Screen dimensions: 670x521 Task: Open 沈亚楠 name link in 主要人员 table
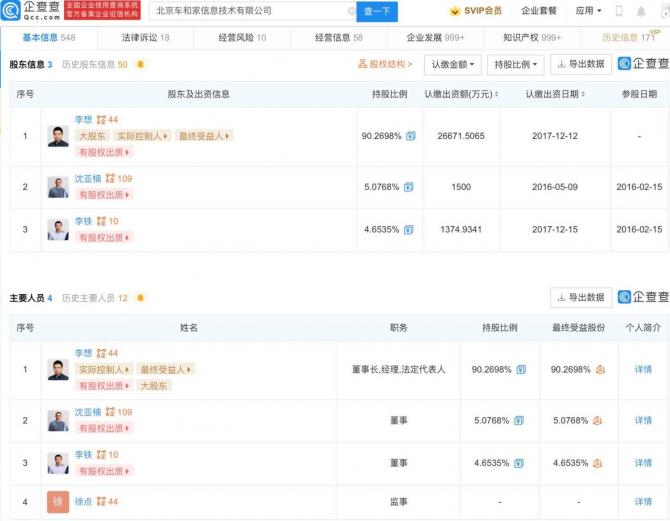click(88, 412)
